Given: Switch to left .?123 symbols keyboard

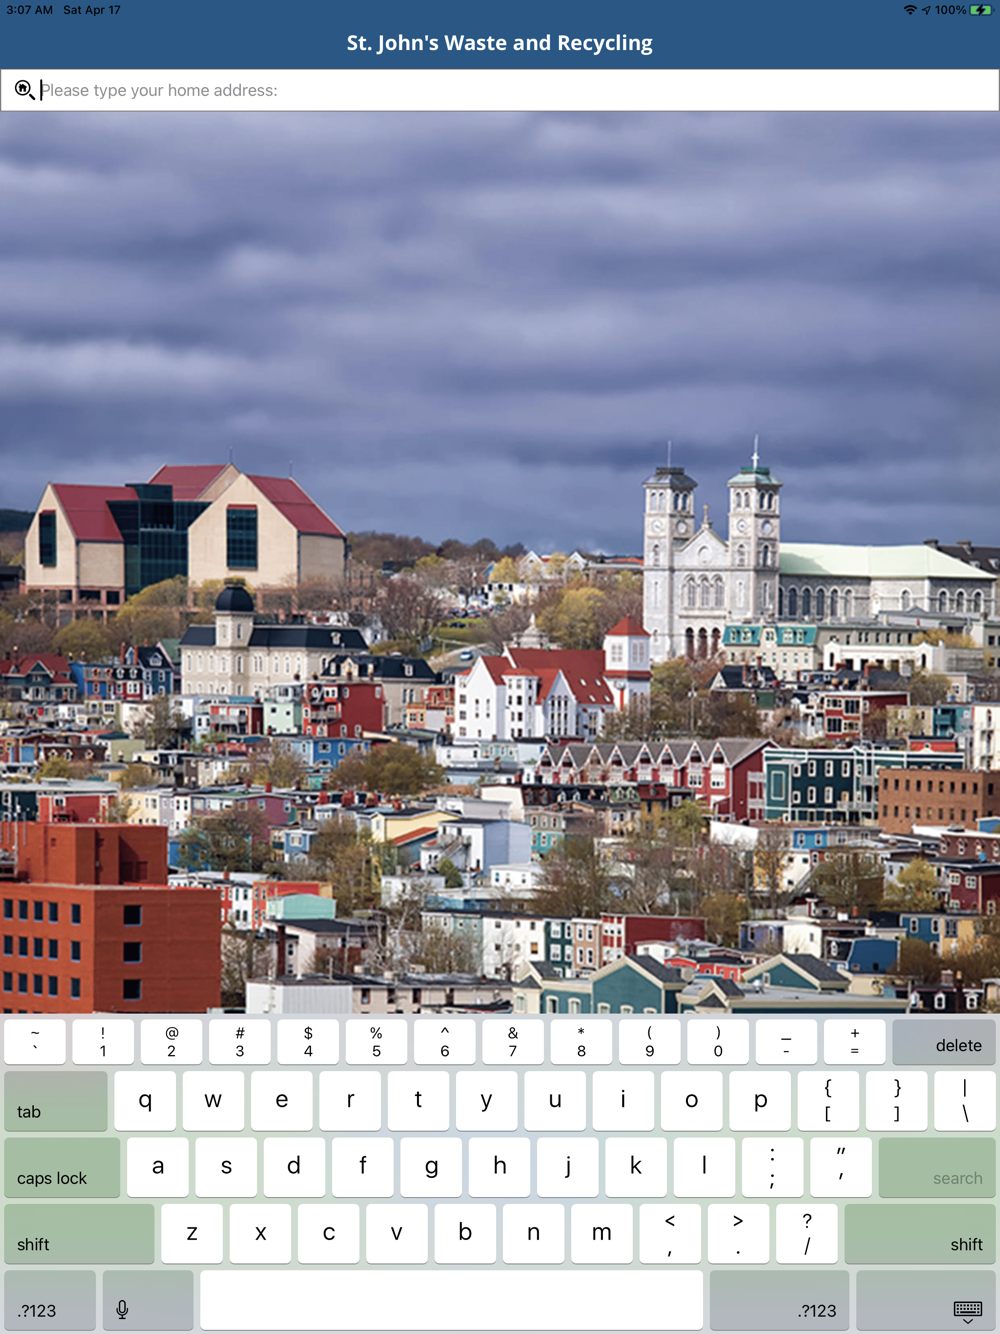Looking at the screenshot, I should 50,1300.
